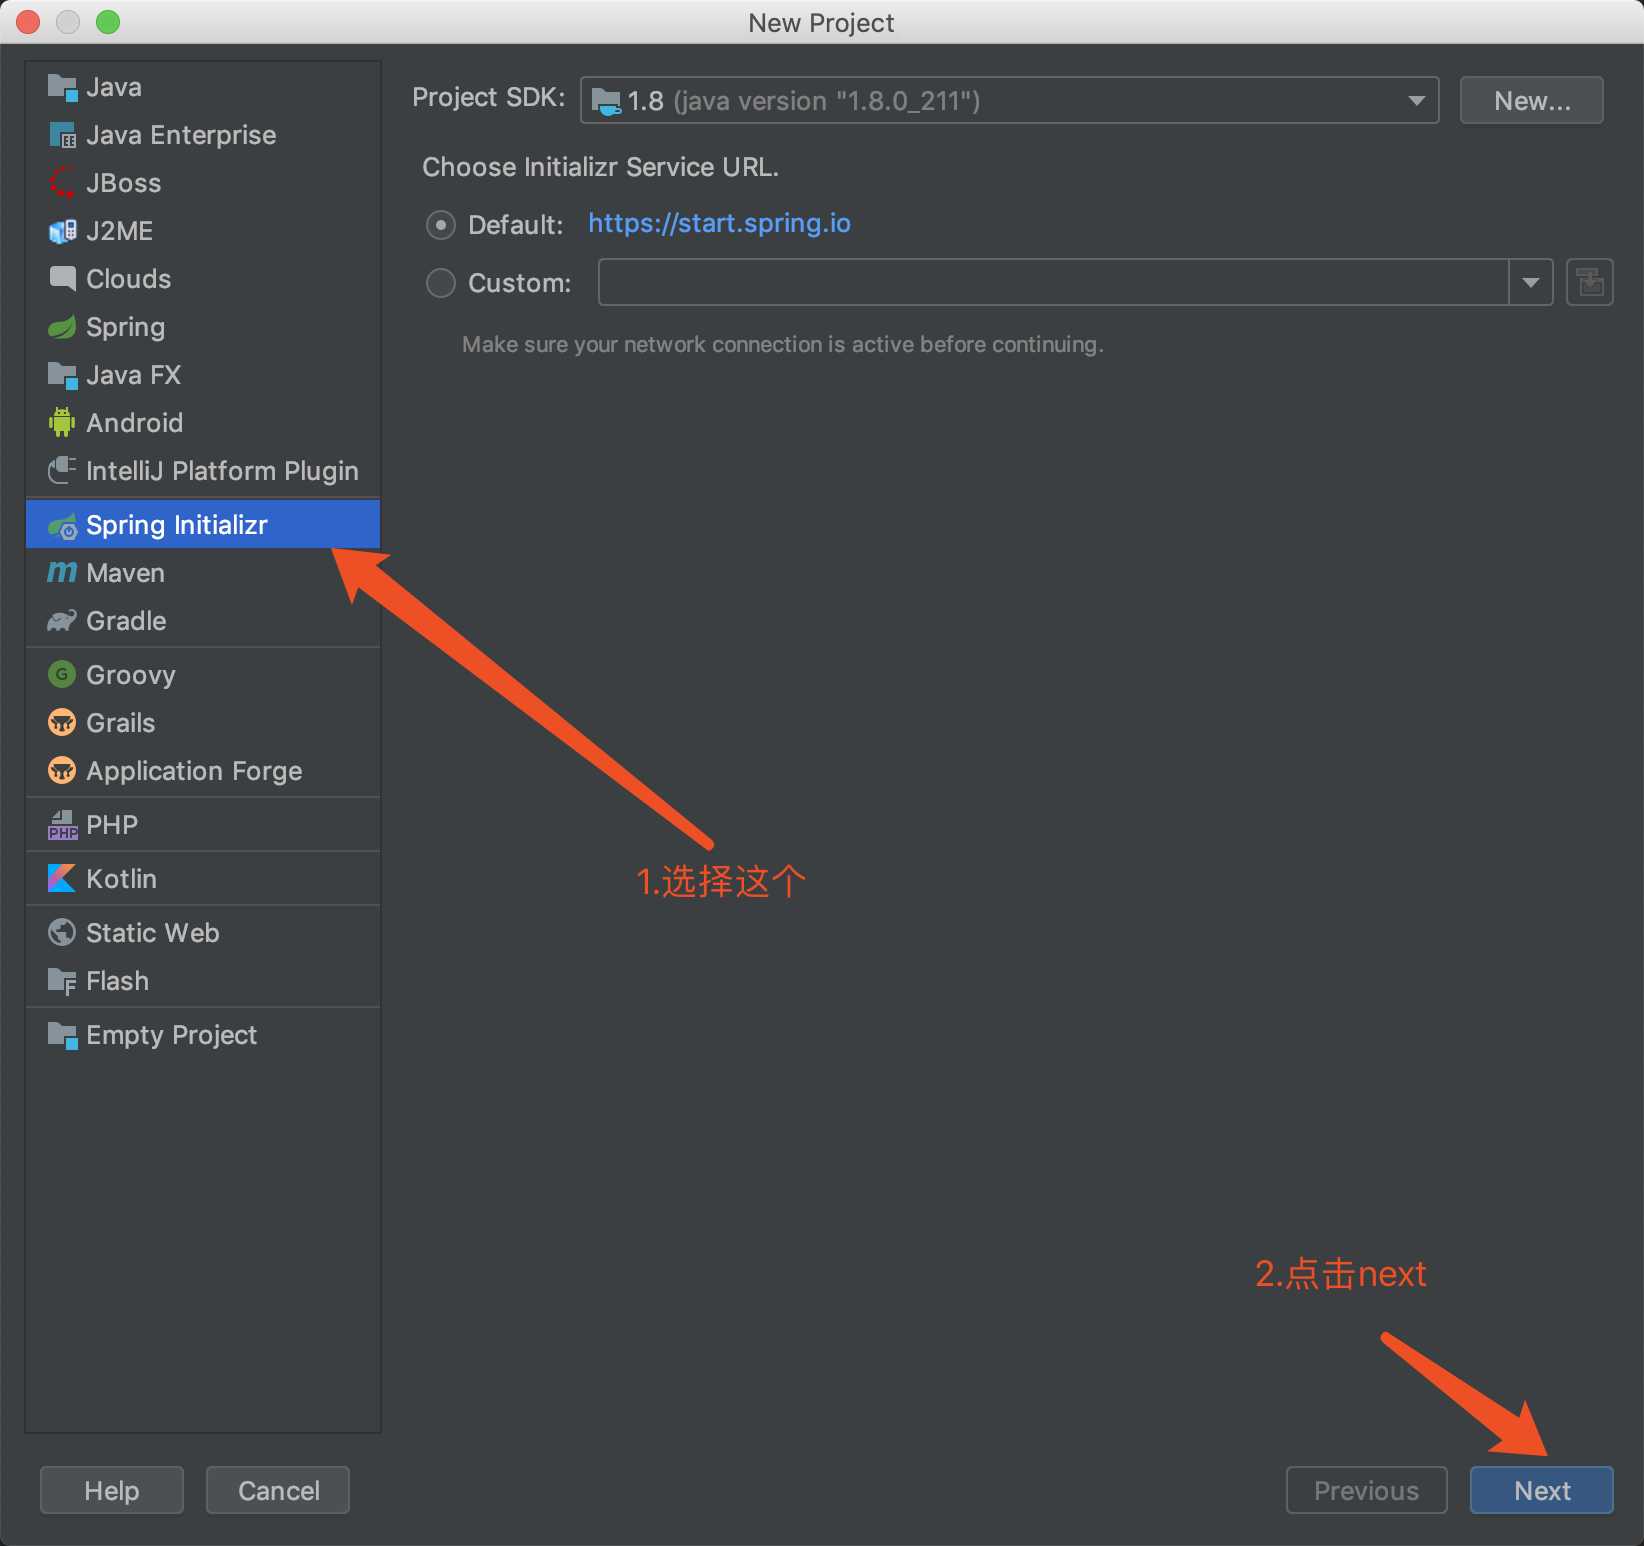Select Spring Initializr in the list
This screenshot has width=1644, height=1546.
[203, 525]
